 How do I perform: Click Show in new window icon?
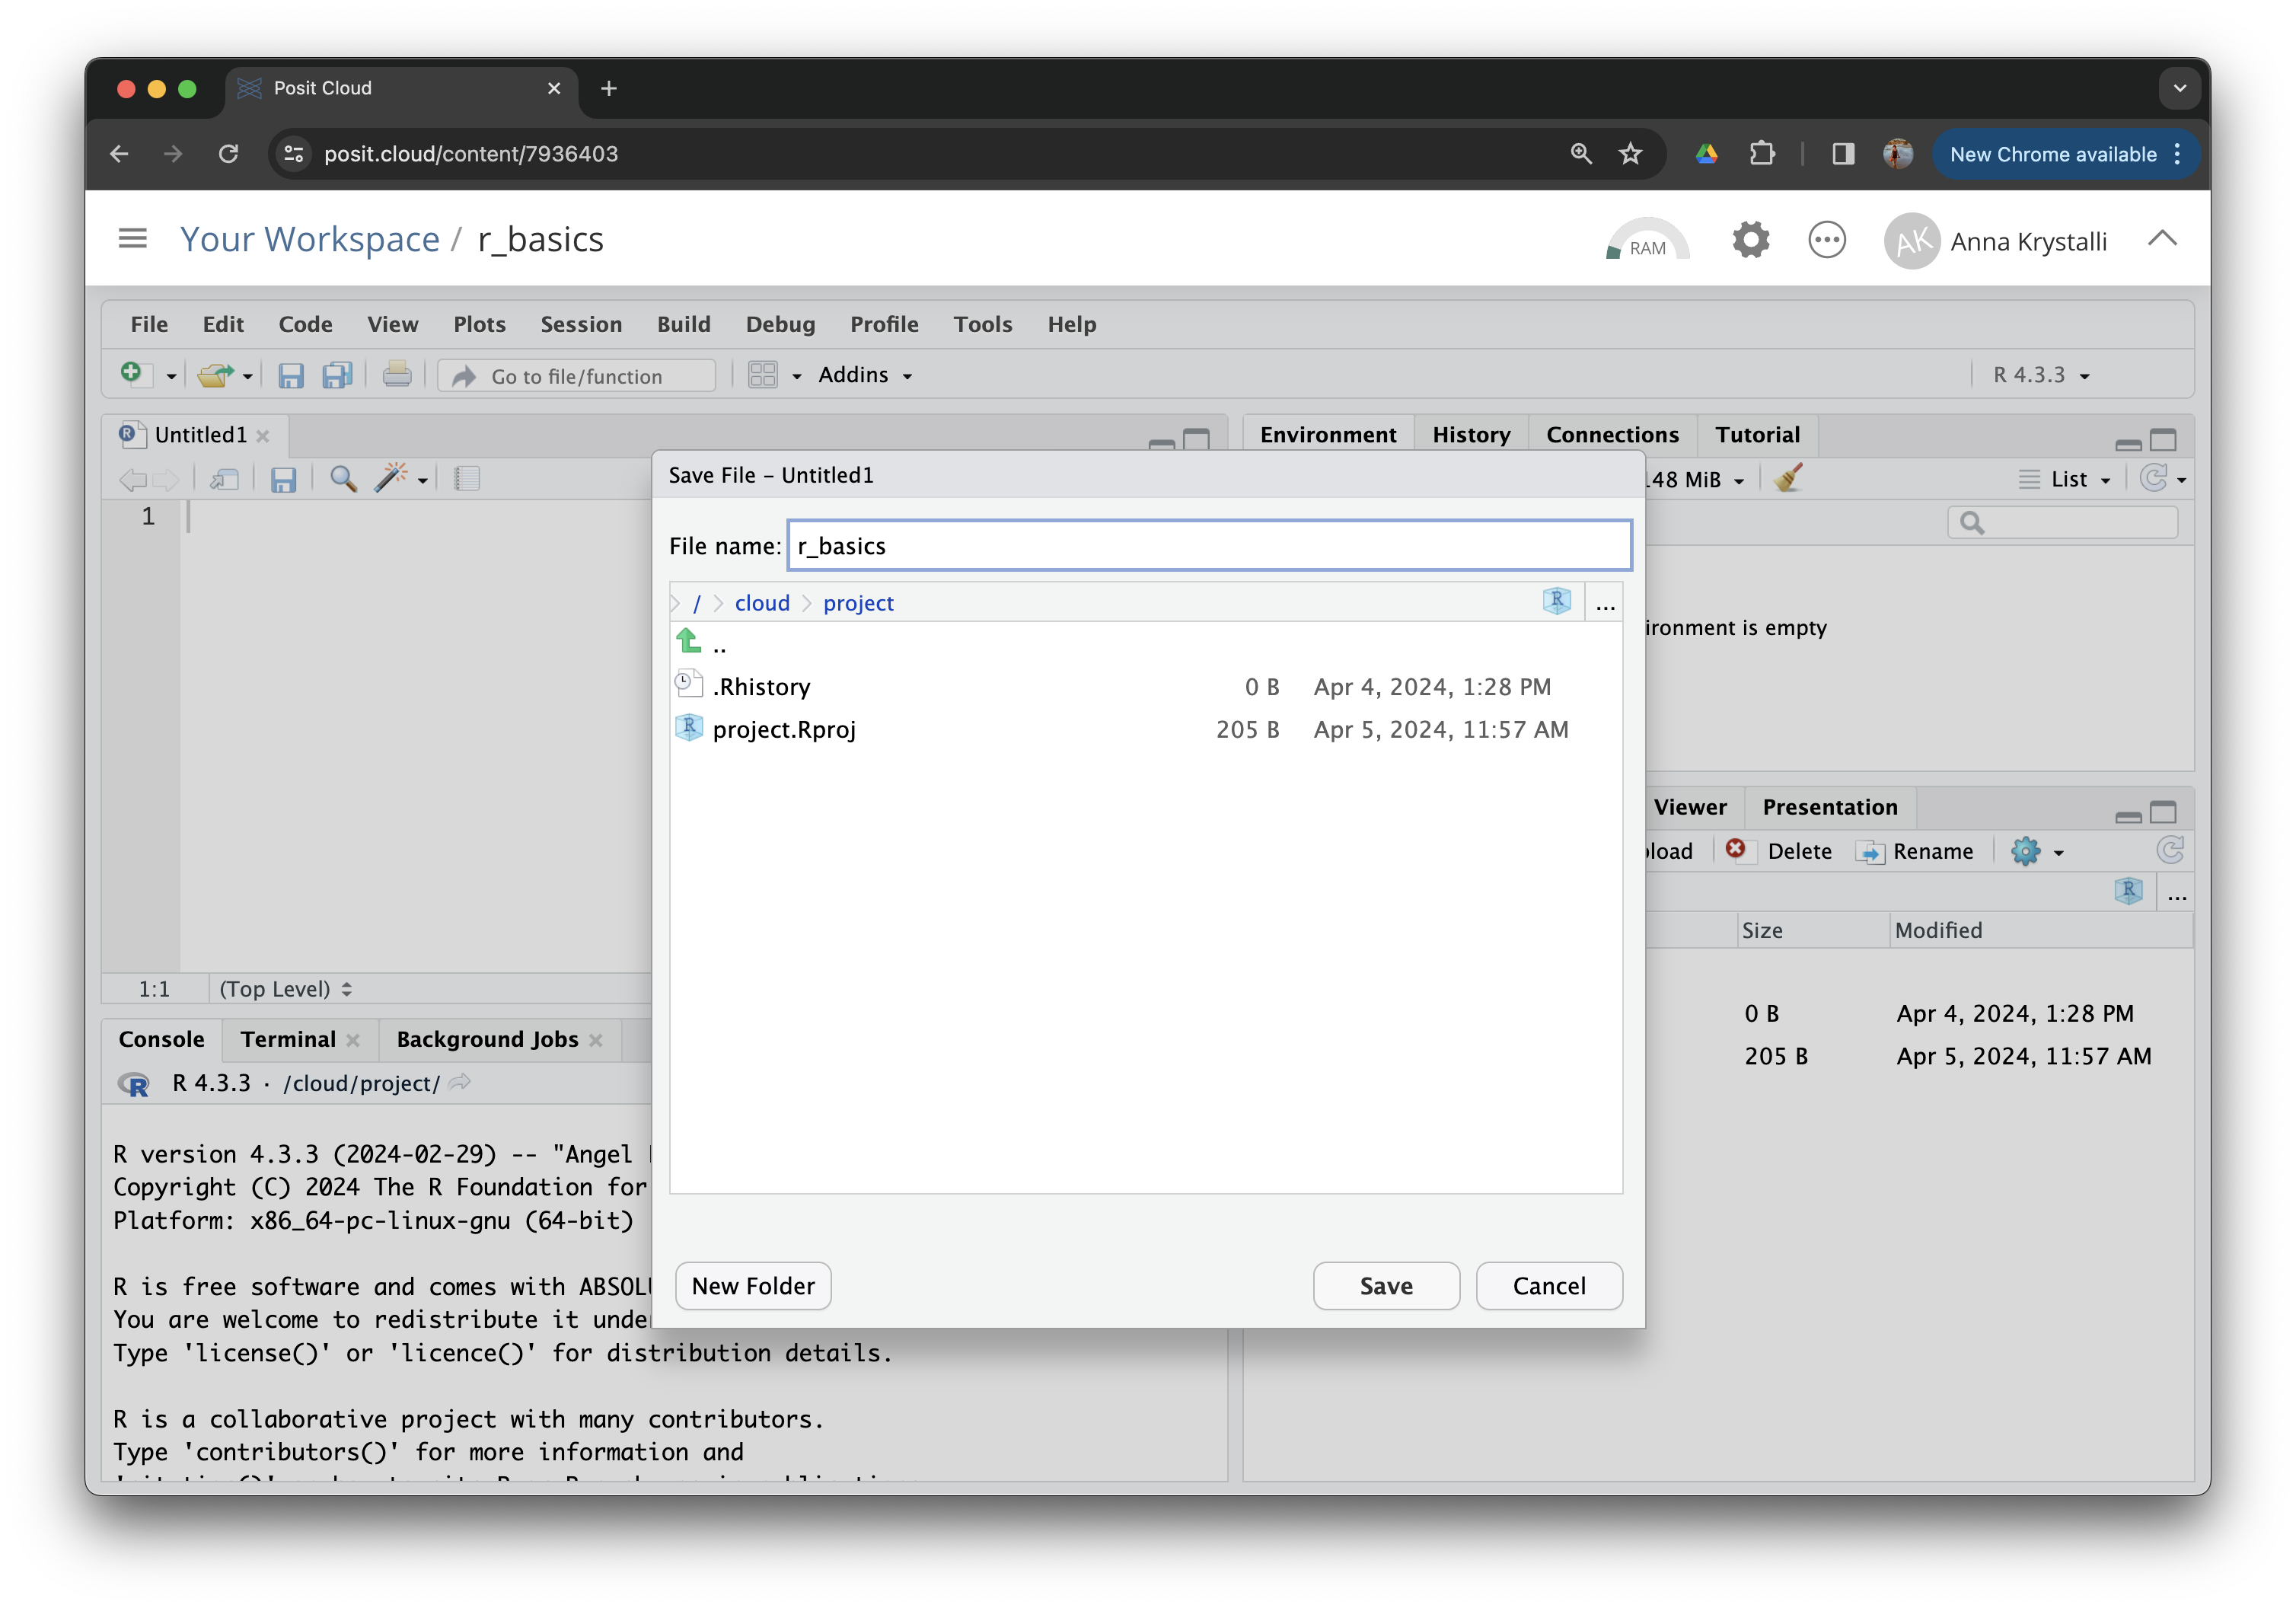(224, 480)
